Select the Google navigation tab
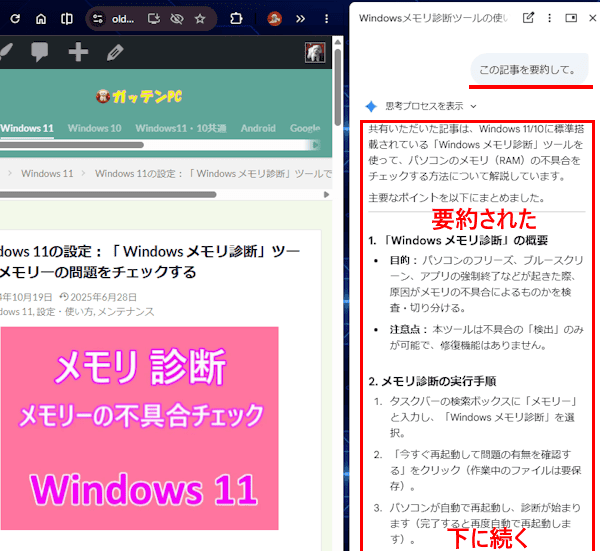Screen dimensions: 600x551 305,128
